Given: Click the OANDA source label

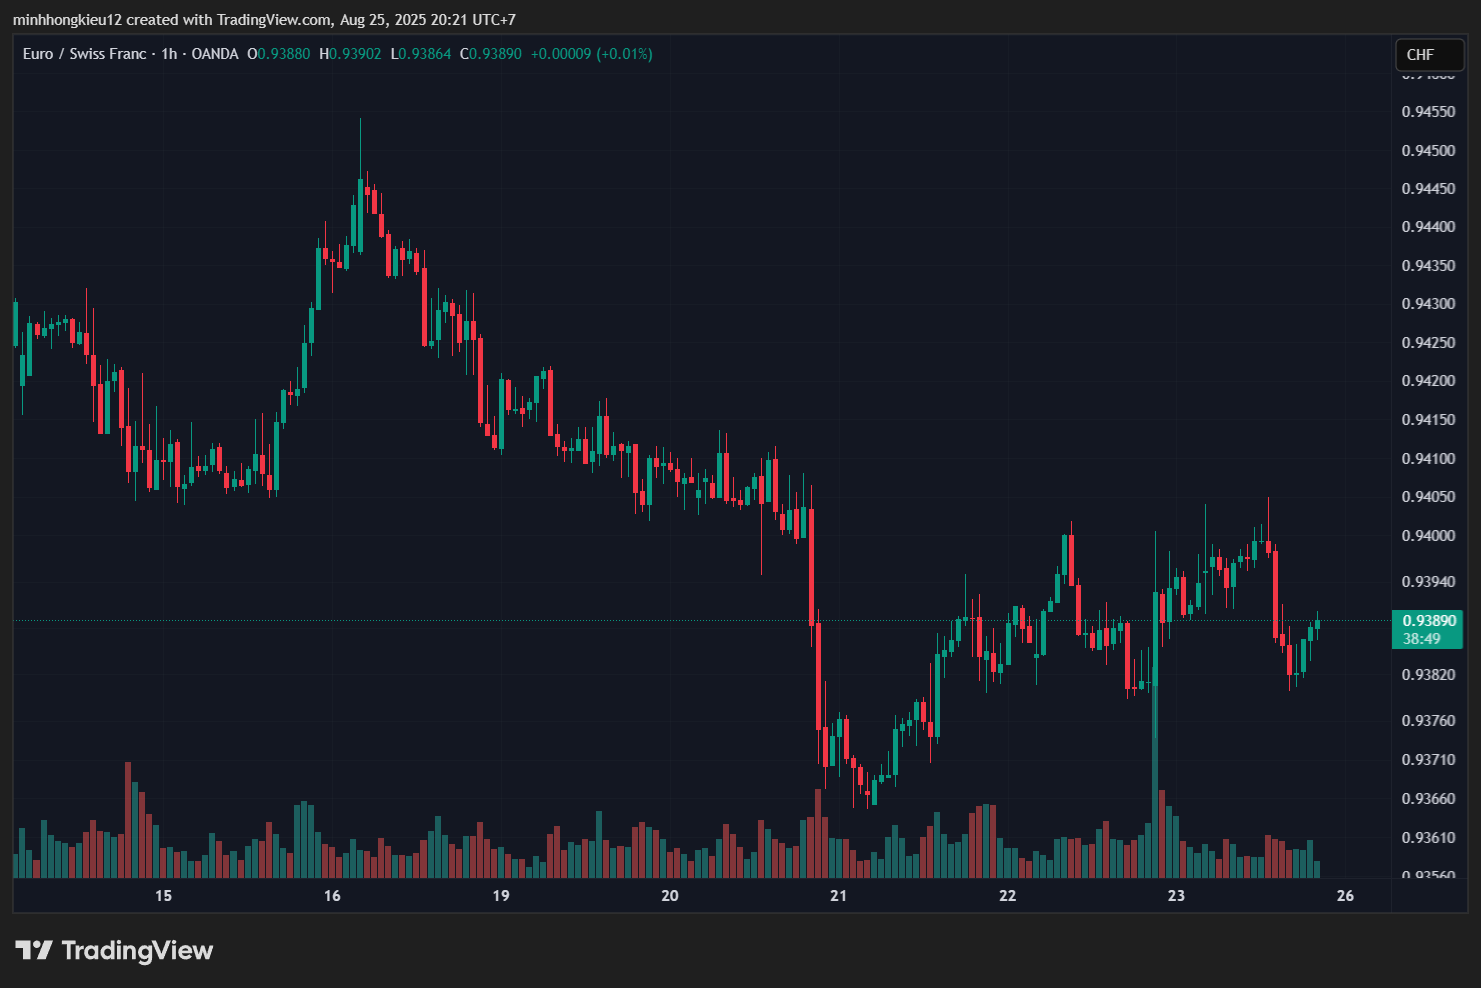Looking at the screenshot, I should point(215,54).
